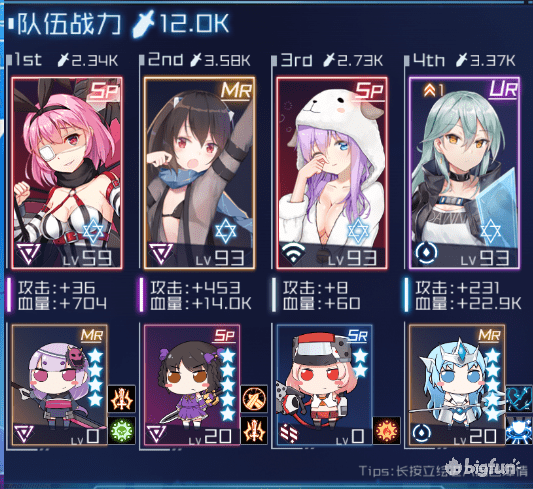Select the purple-haired MR chibi support card
This screenshot has height=489, width=533.
point(60,385)
